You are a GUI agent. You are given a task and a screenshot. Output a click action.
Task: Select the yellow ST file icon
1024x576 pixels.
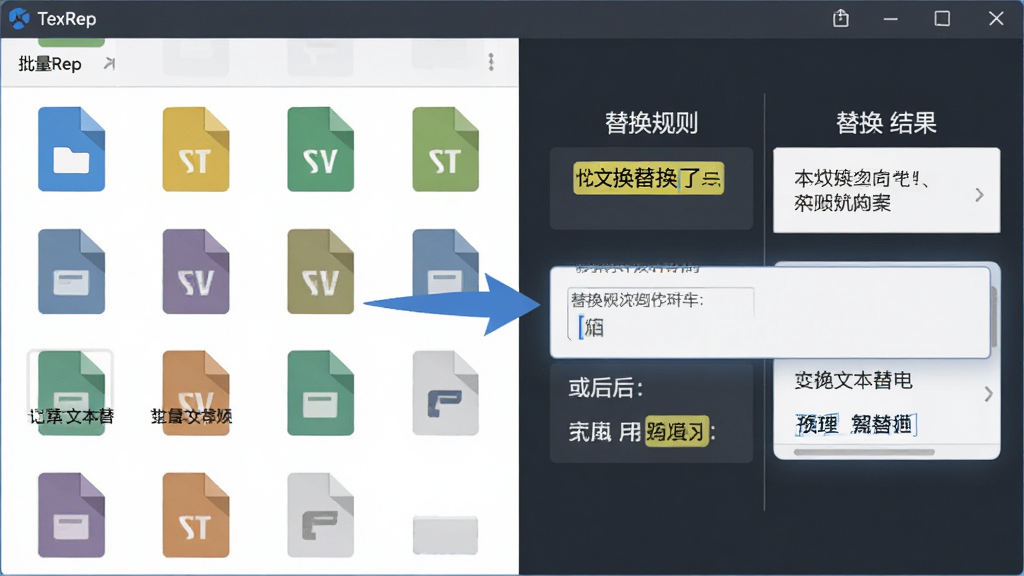pyautogui.click(x=196, y=149)
